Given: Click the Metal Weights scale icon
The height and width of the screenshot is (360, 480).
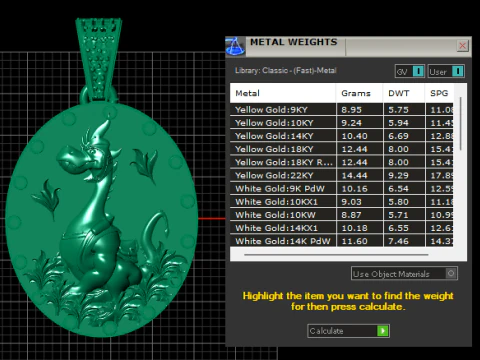Looking at the screenshot, I should click(235, 46).
